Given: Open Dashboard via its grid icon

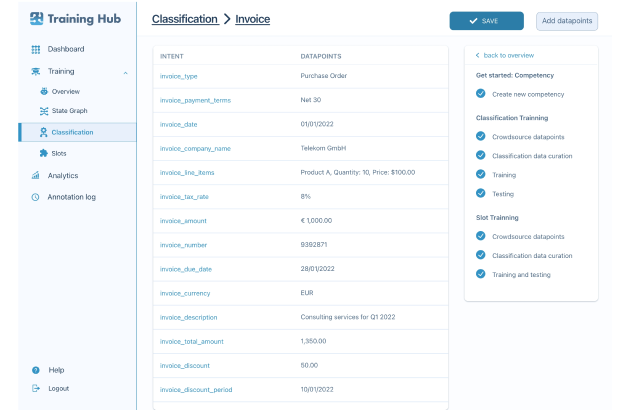Looking at the screenshot, I should (36, 49).
